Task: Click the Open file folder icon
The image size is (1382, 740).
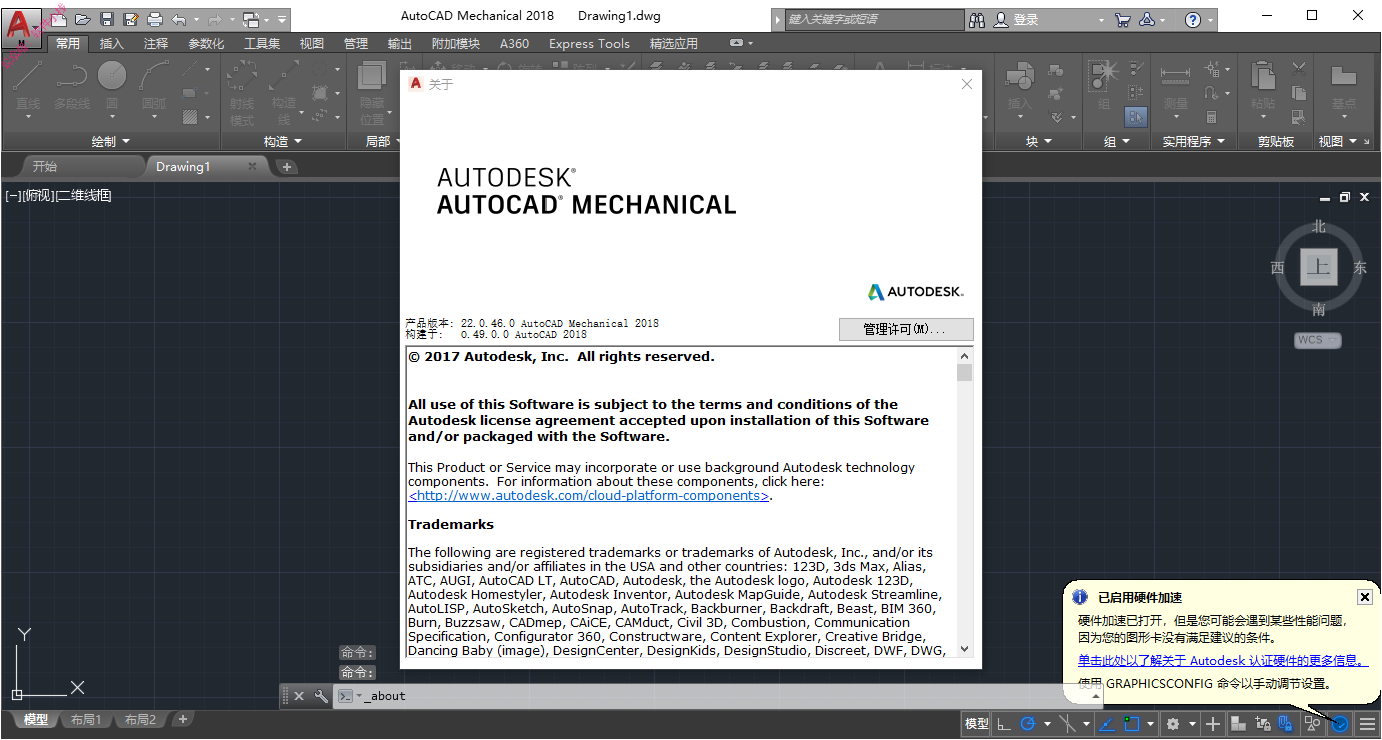Action: (x=83, y=19)
